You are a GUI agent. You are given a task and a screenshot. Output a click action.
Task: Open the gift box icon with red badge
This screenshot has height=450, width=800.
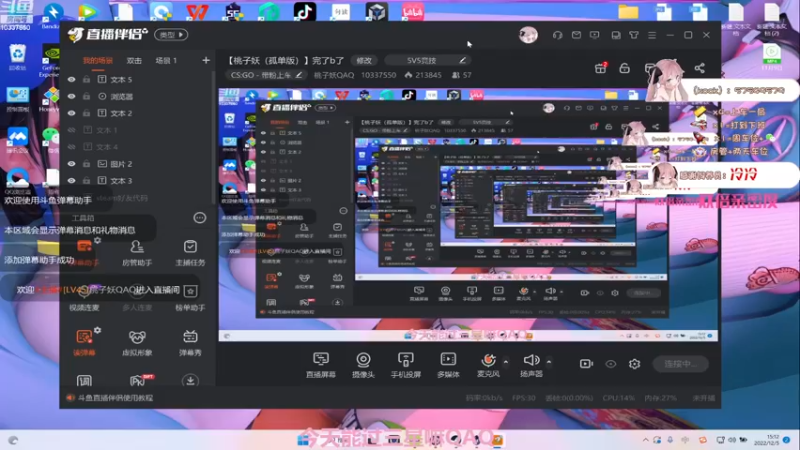pos(601,68)
